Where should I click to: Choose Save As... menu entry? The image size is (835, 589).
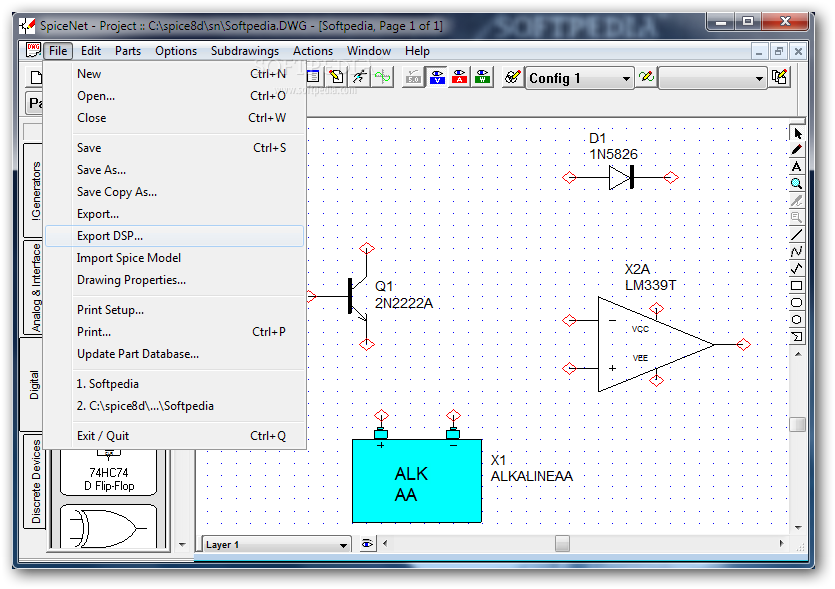pyautogui.click(x=175, y=170)
